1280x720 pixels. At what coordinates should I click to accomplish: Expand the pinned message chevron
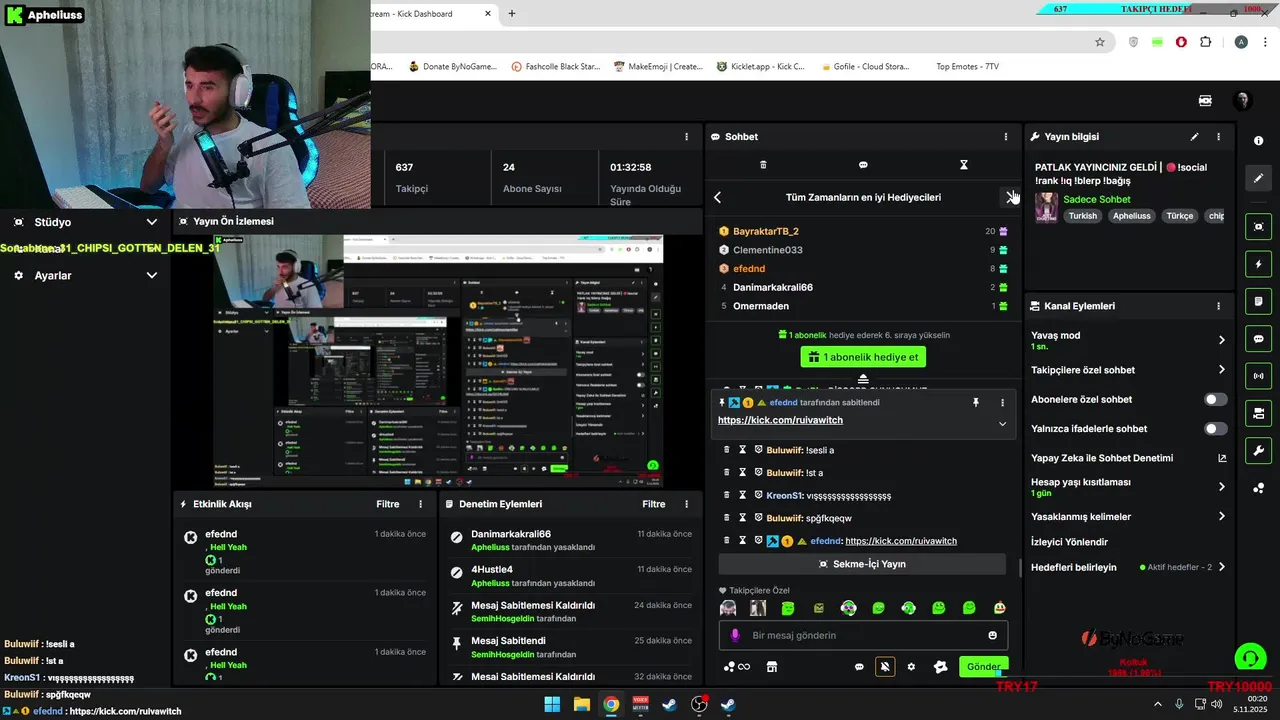1002,424
